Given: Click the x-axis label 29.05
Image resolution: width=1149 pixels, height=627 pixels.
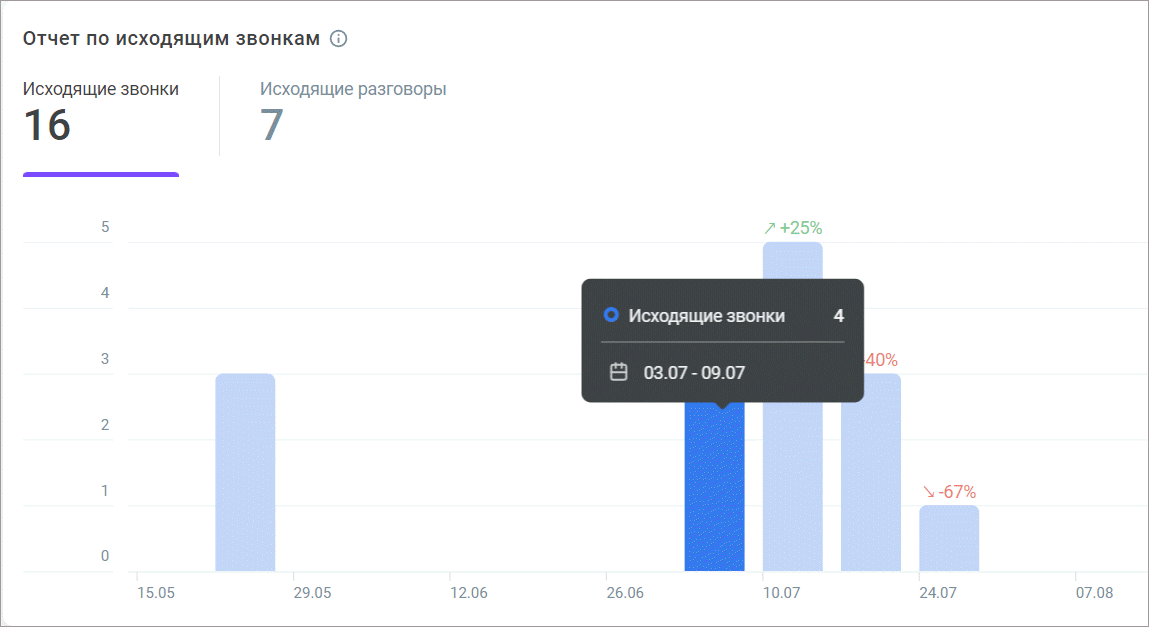Looking at the screenshot, I should click(312, 593).
